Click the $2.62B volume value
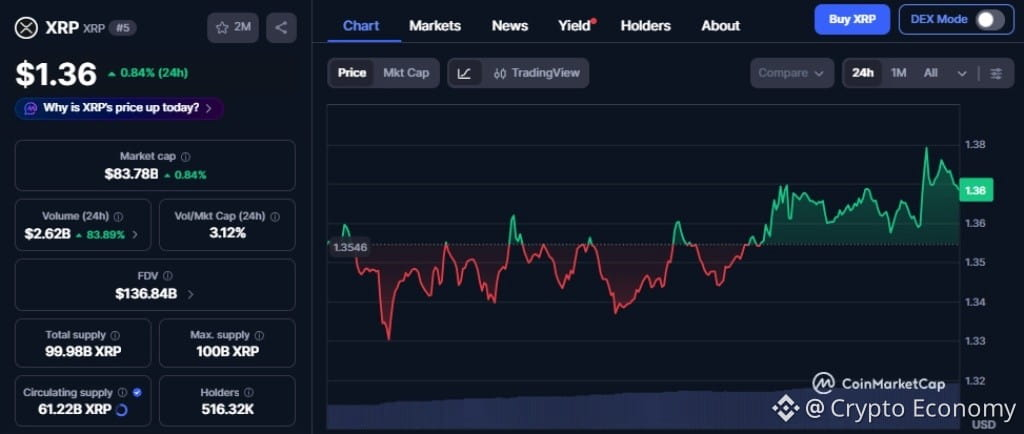Viewport: 1024px width, 434px height. (x=48, y=234)
